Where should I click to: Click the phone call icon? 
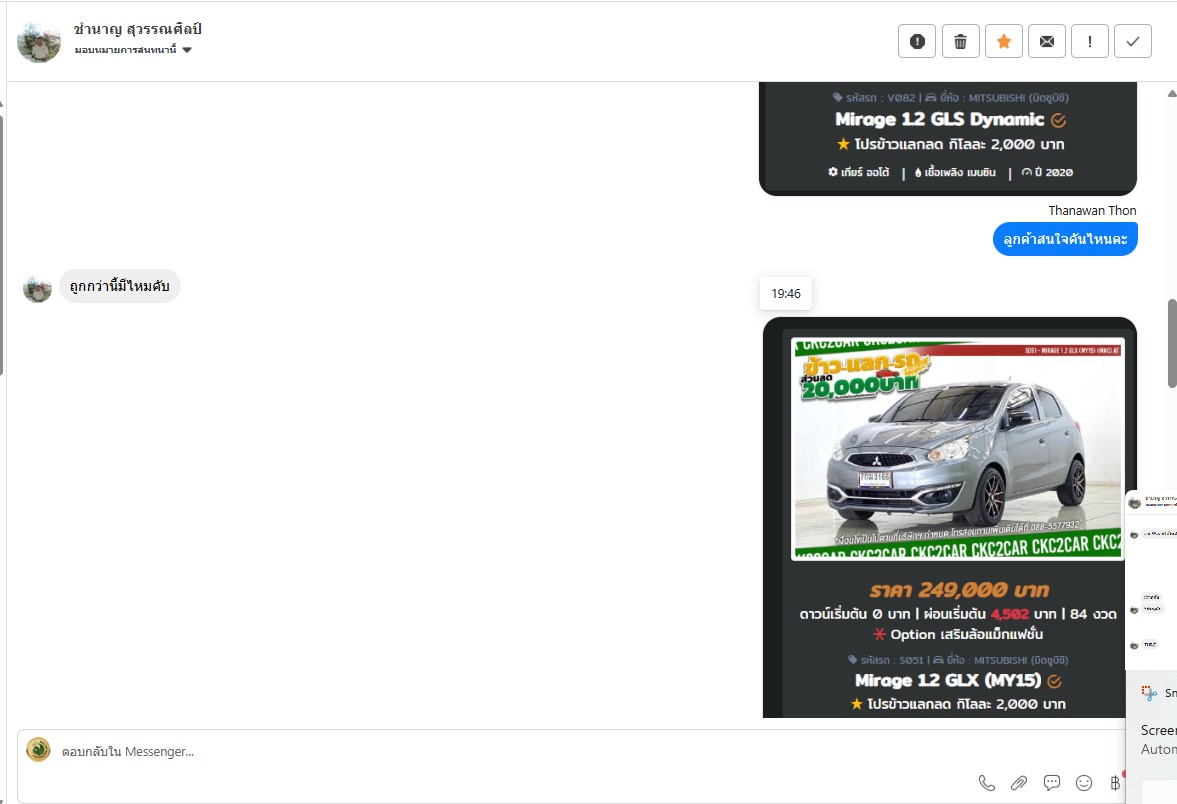coord(986,783)
